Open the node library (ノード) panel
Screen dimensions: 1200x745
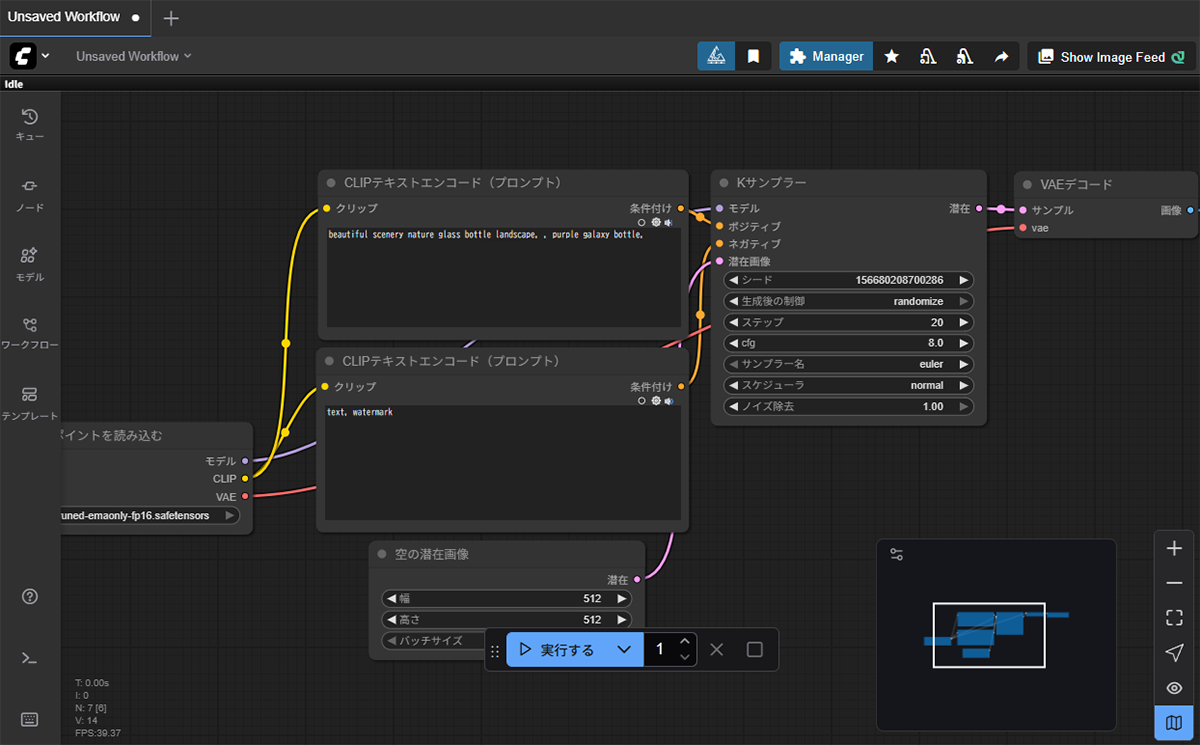30,194
